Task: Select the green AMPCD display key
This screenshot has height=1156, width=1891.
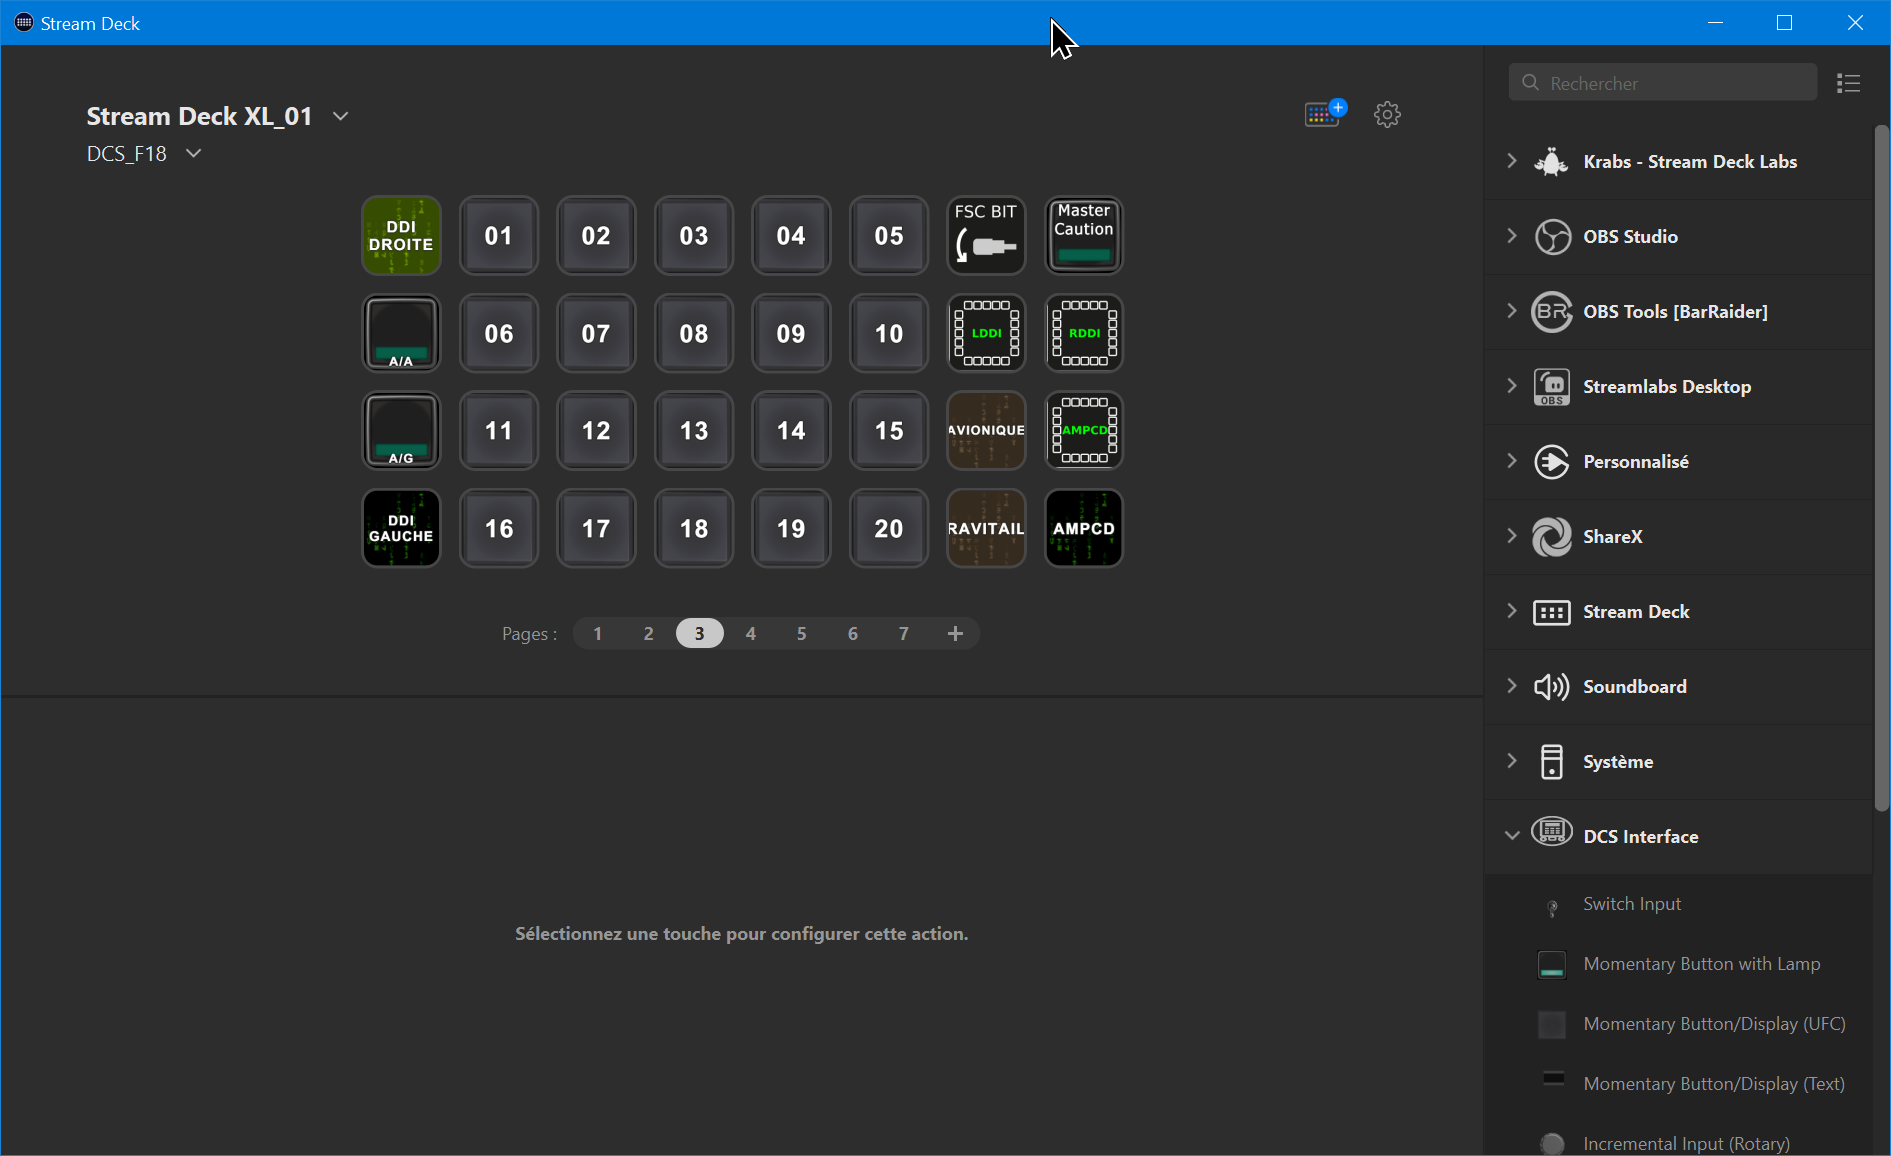Action: [1084, 431]
